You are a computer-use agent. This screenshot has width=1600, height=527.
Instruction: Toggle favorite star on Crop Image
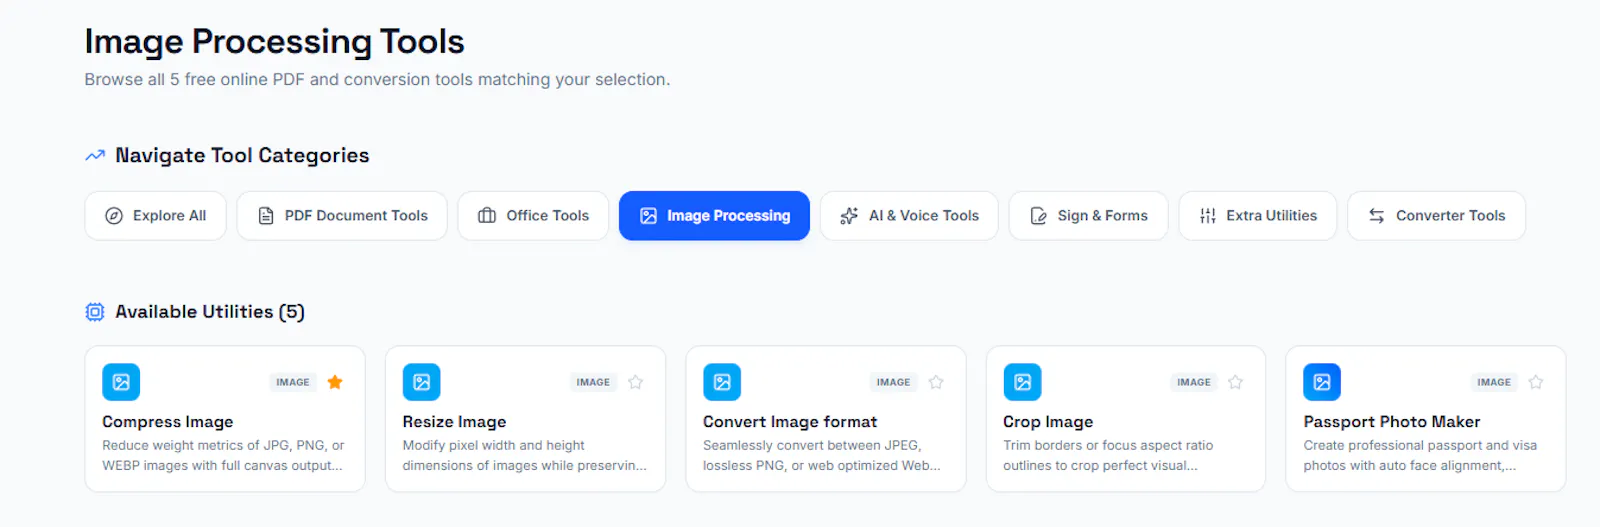click(x=1236, y=382)
